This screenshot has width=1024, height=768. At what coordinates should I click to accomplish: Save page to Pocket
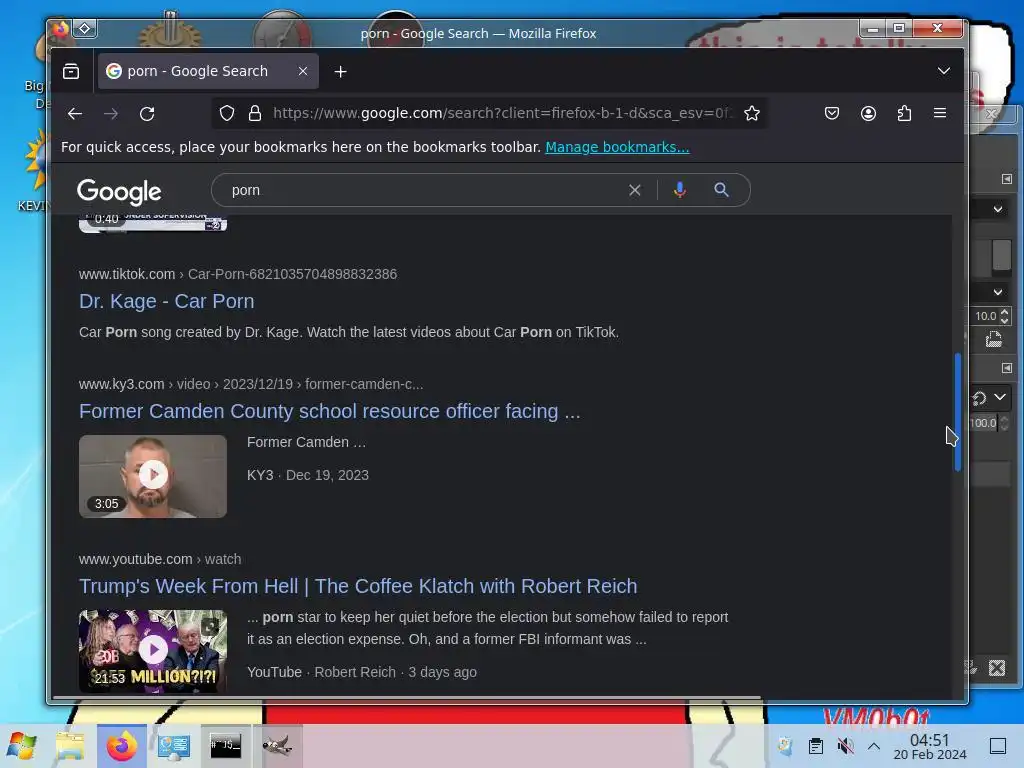click(x=831, y=113)
